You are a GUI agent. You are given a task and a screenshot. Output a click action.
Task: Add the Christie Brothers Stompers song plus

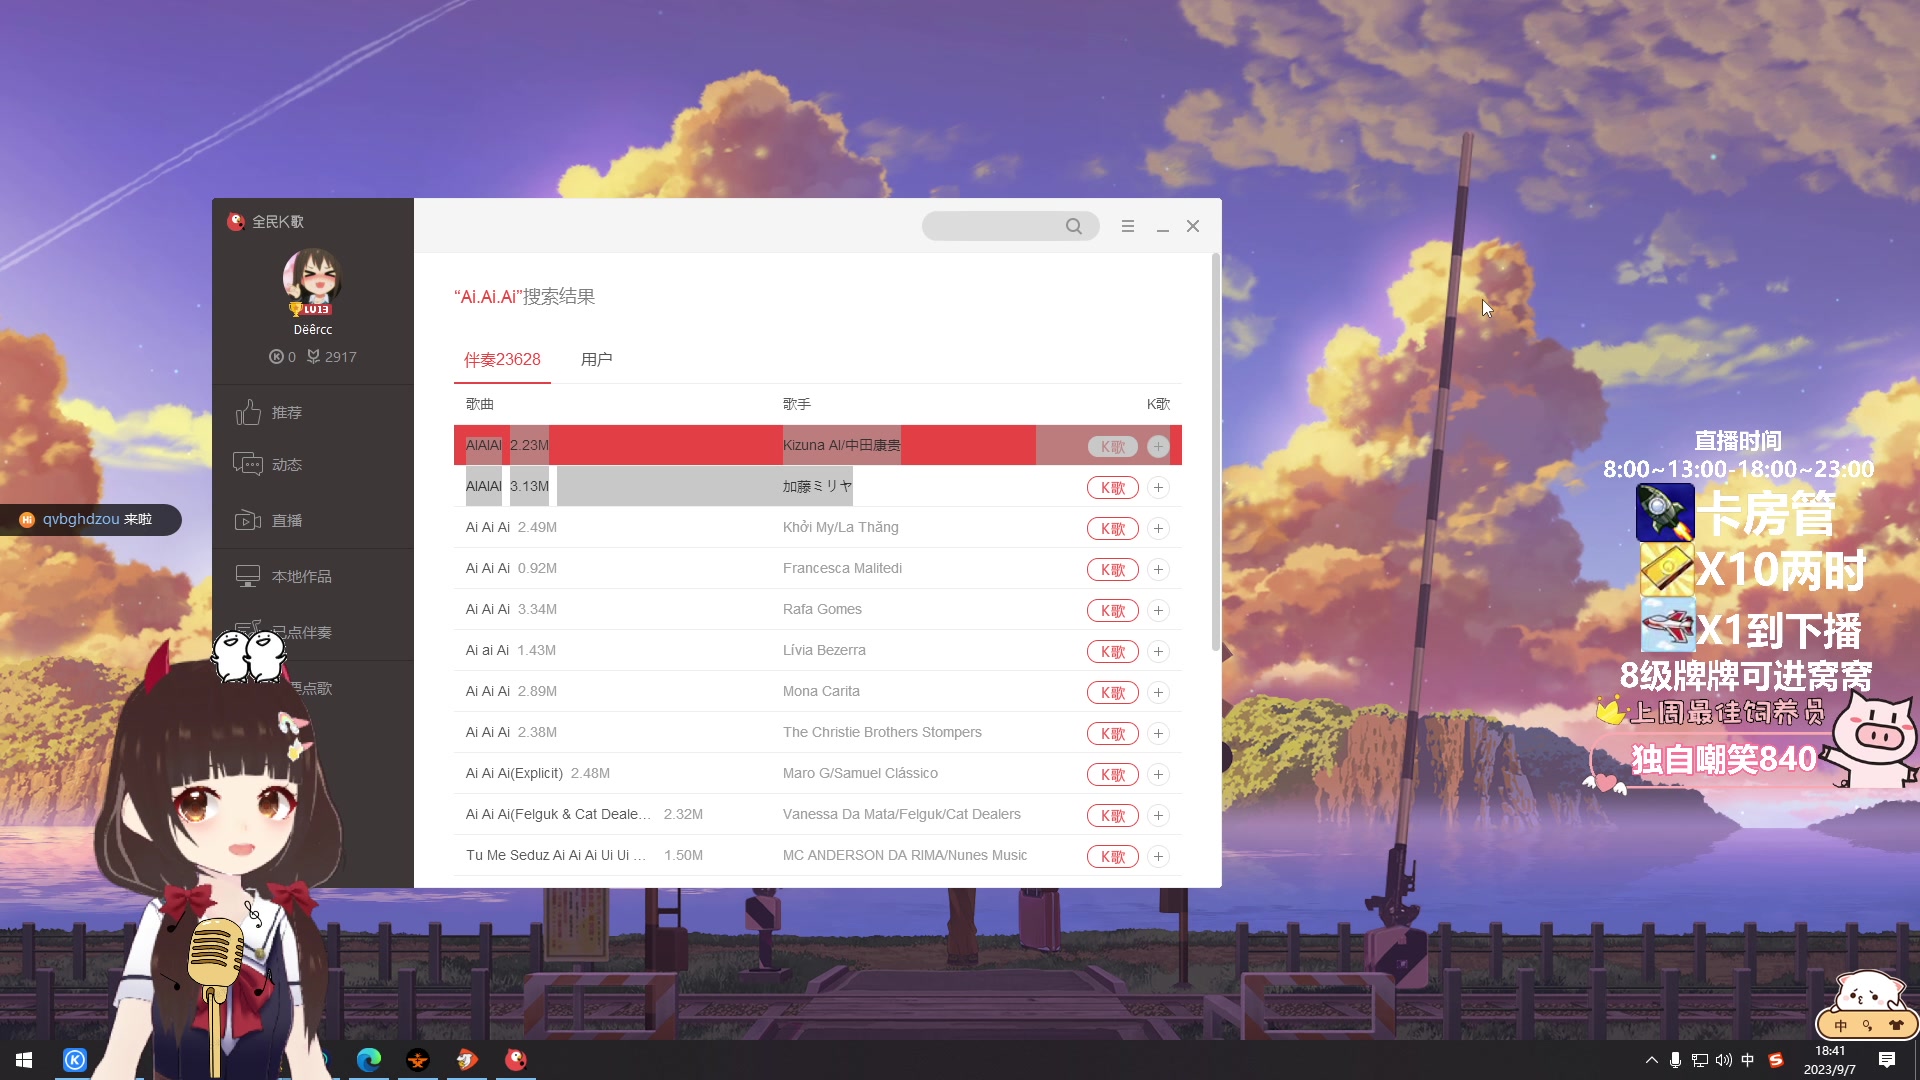click(x=1158, y=733)
